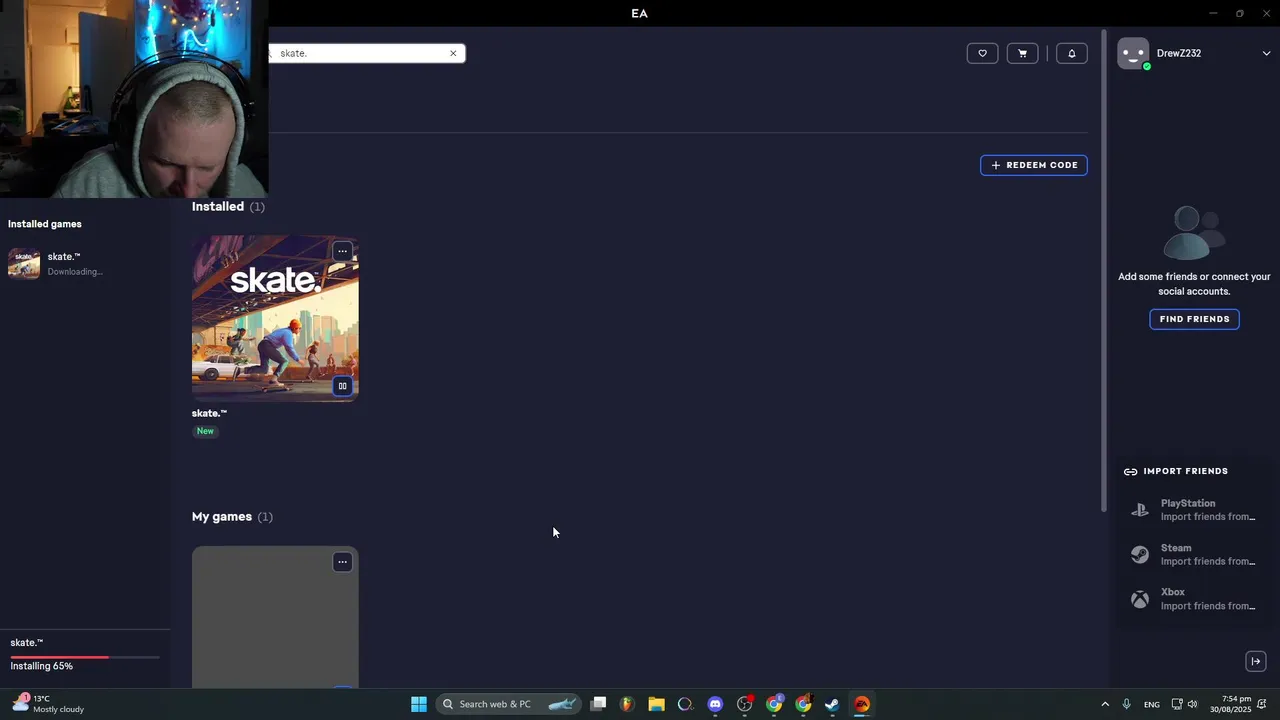Click the My games (1) section heading
The image size is (1280, 720).
point(232,517)
